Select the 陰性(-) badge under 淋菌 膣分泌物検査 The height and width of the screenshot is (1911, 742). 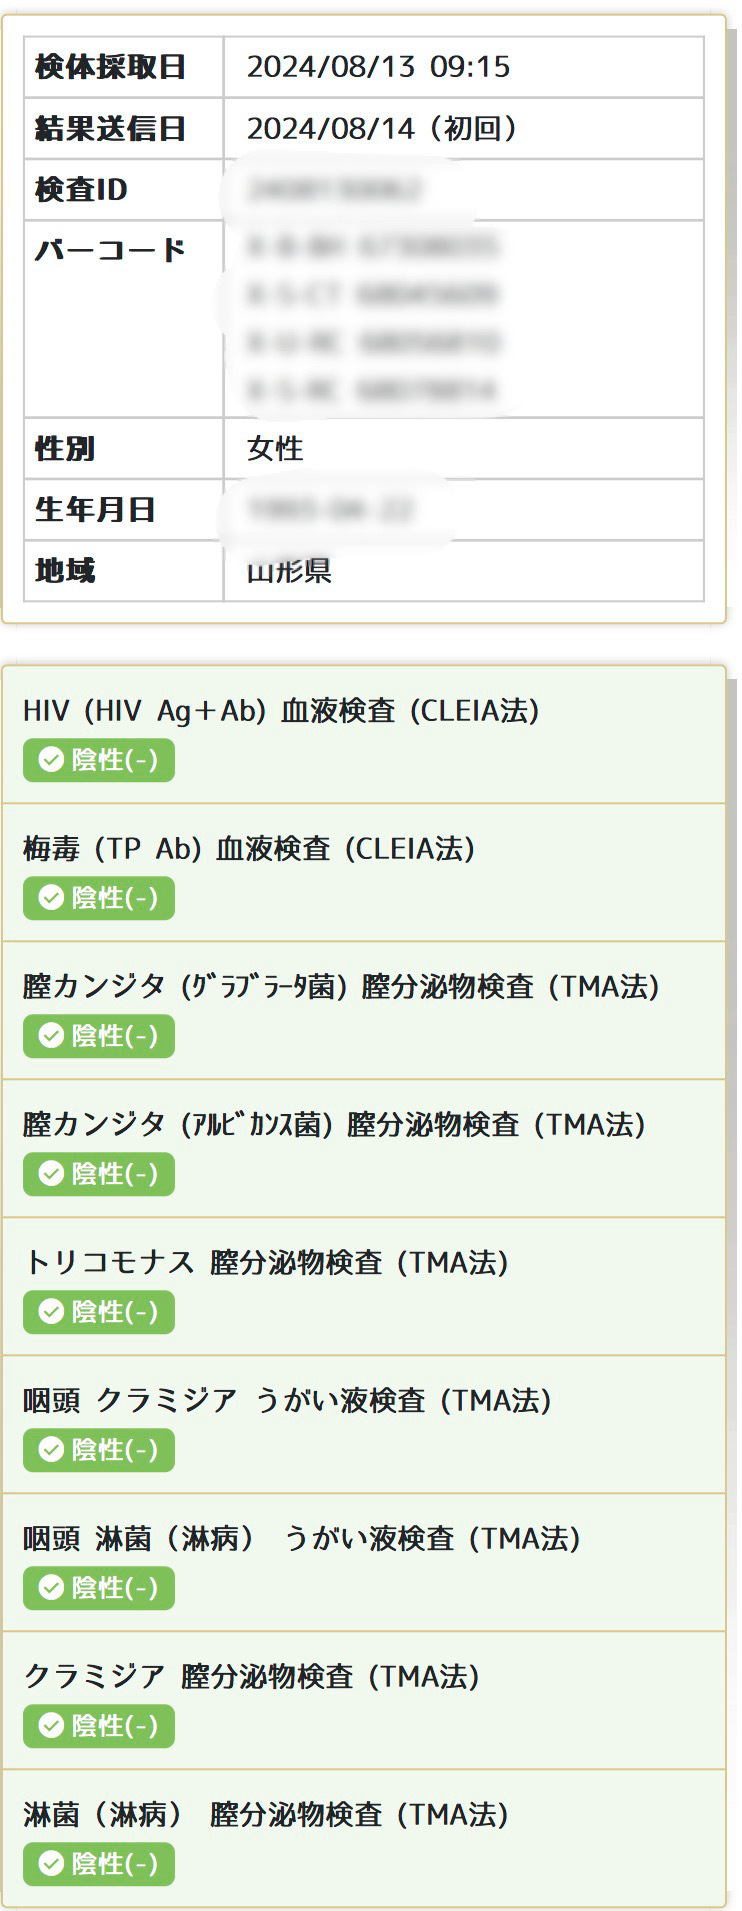pos(99,1864)
